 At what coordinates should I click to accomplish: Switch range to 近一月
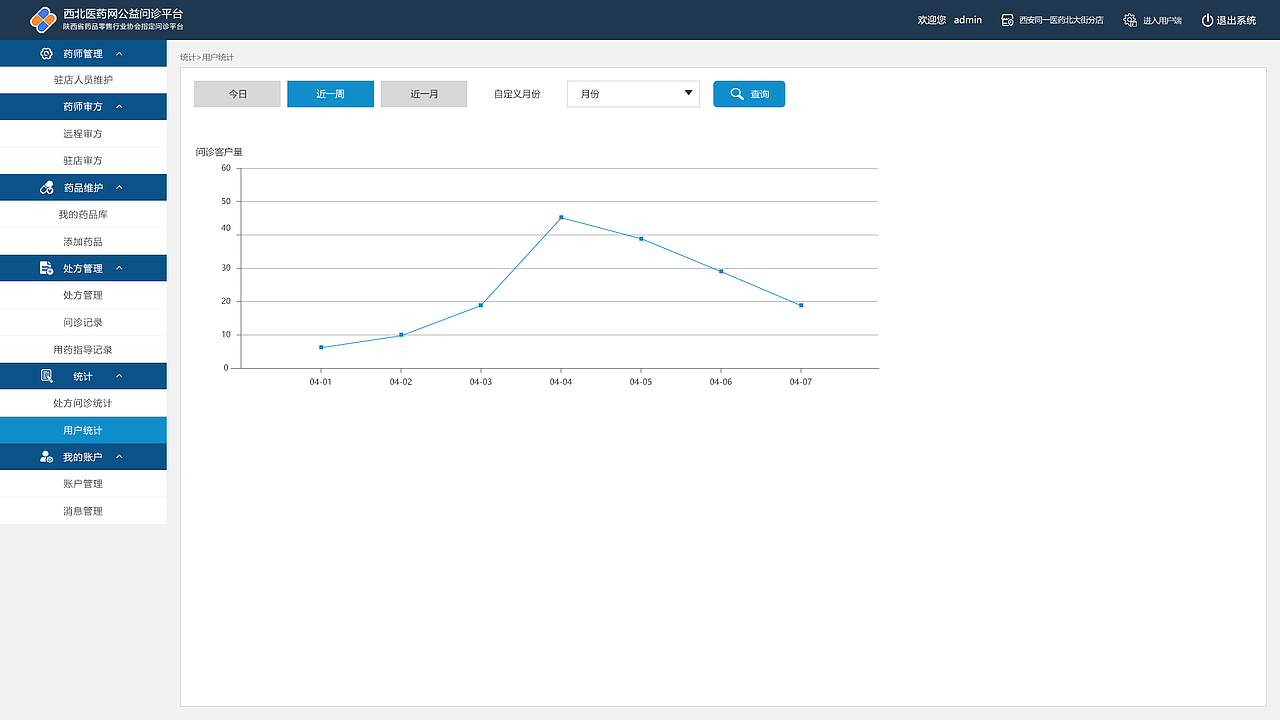click(x=424, y=94)
